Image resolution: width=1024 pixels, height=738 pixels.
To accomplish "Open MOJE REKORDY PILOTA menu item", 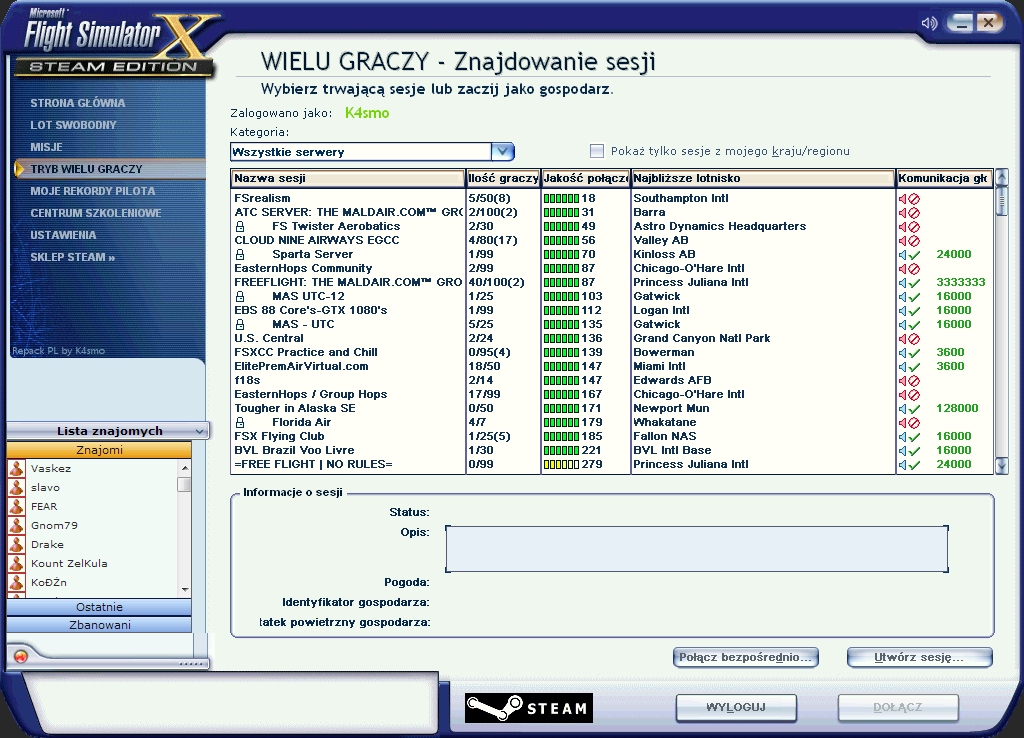I will (93, 191).
